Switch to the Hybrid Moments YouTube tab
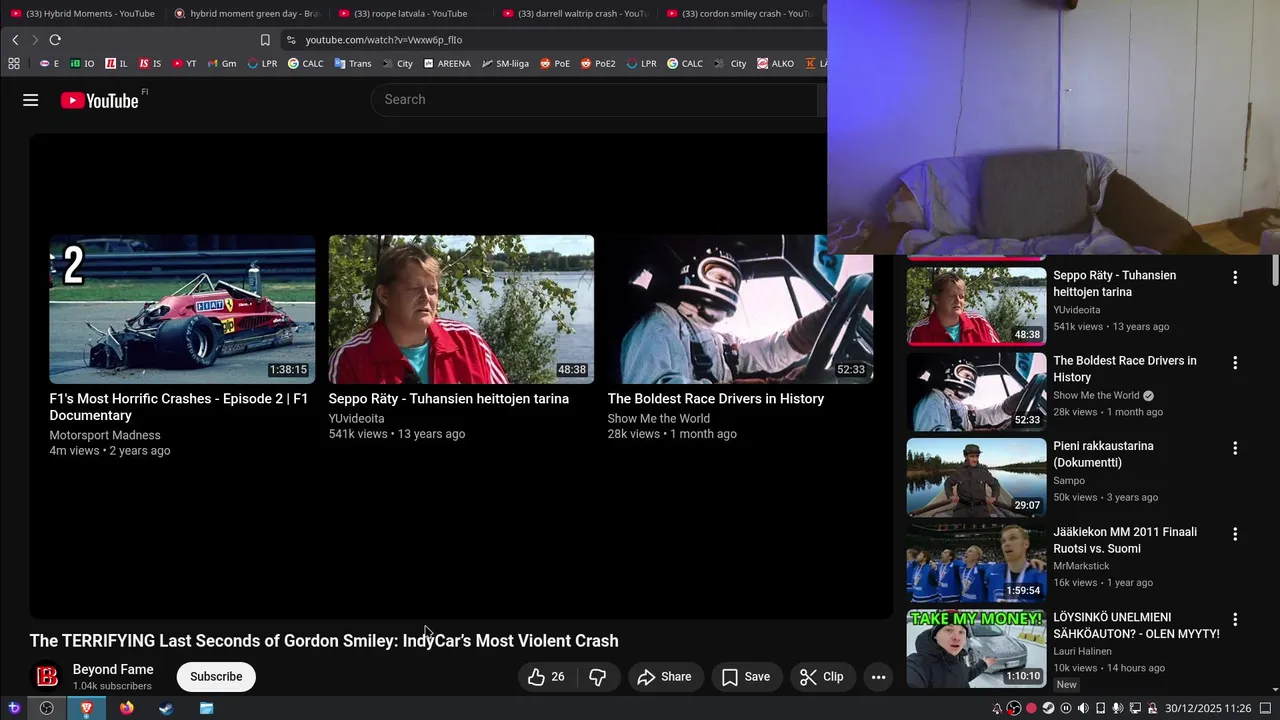Screen dimensions: 1280x720 point(82,14)
